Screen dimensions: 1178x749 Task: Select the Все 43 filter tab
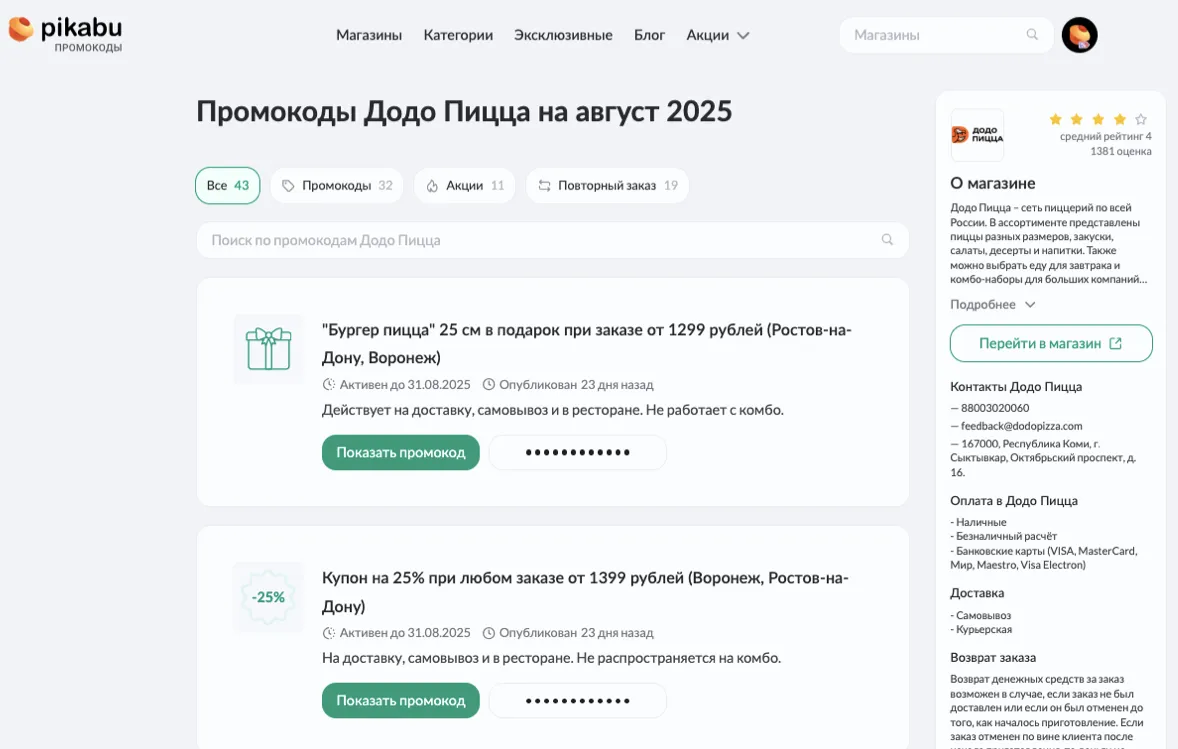click(x=228, y=186)
